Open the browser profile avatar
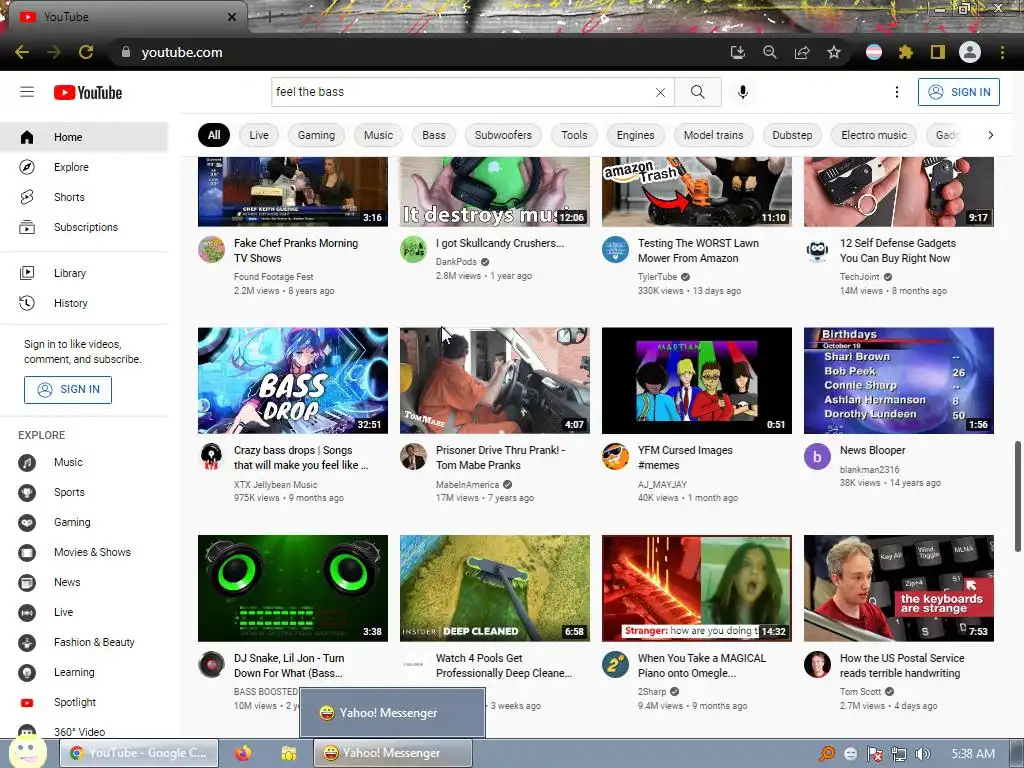 (x=970, y=52)
